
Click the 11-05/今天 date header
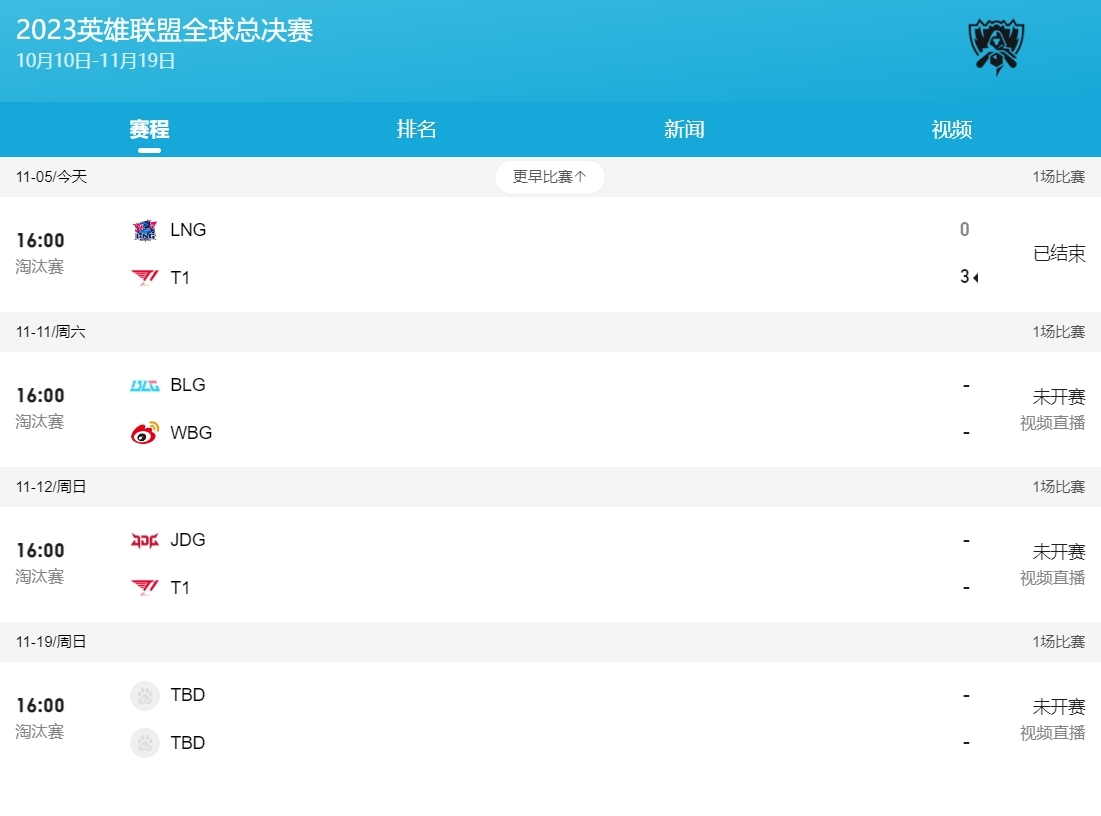(x=51, y=177)
